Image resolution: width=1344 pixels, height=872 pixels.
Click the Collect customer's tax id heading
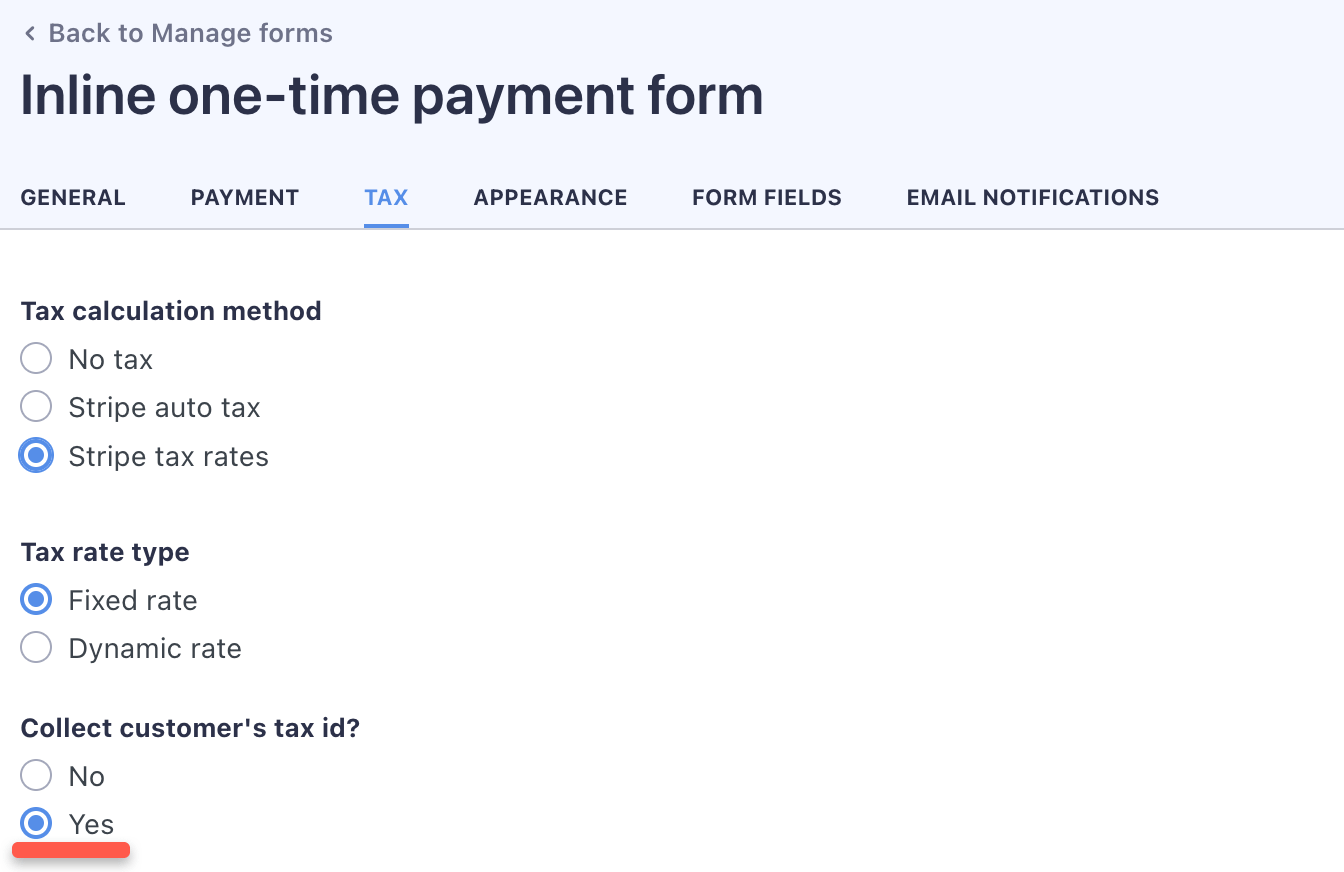[x=189, y=727]
